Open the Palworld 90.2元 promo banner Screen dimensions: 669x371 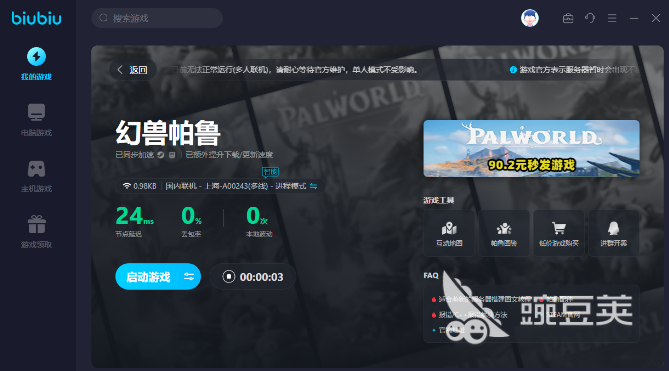tap(531, 148)
